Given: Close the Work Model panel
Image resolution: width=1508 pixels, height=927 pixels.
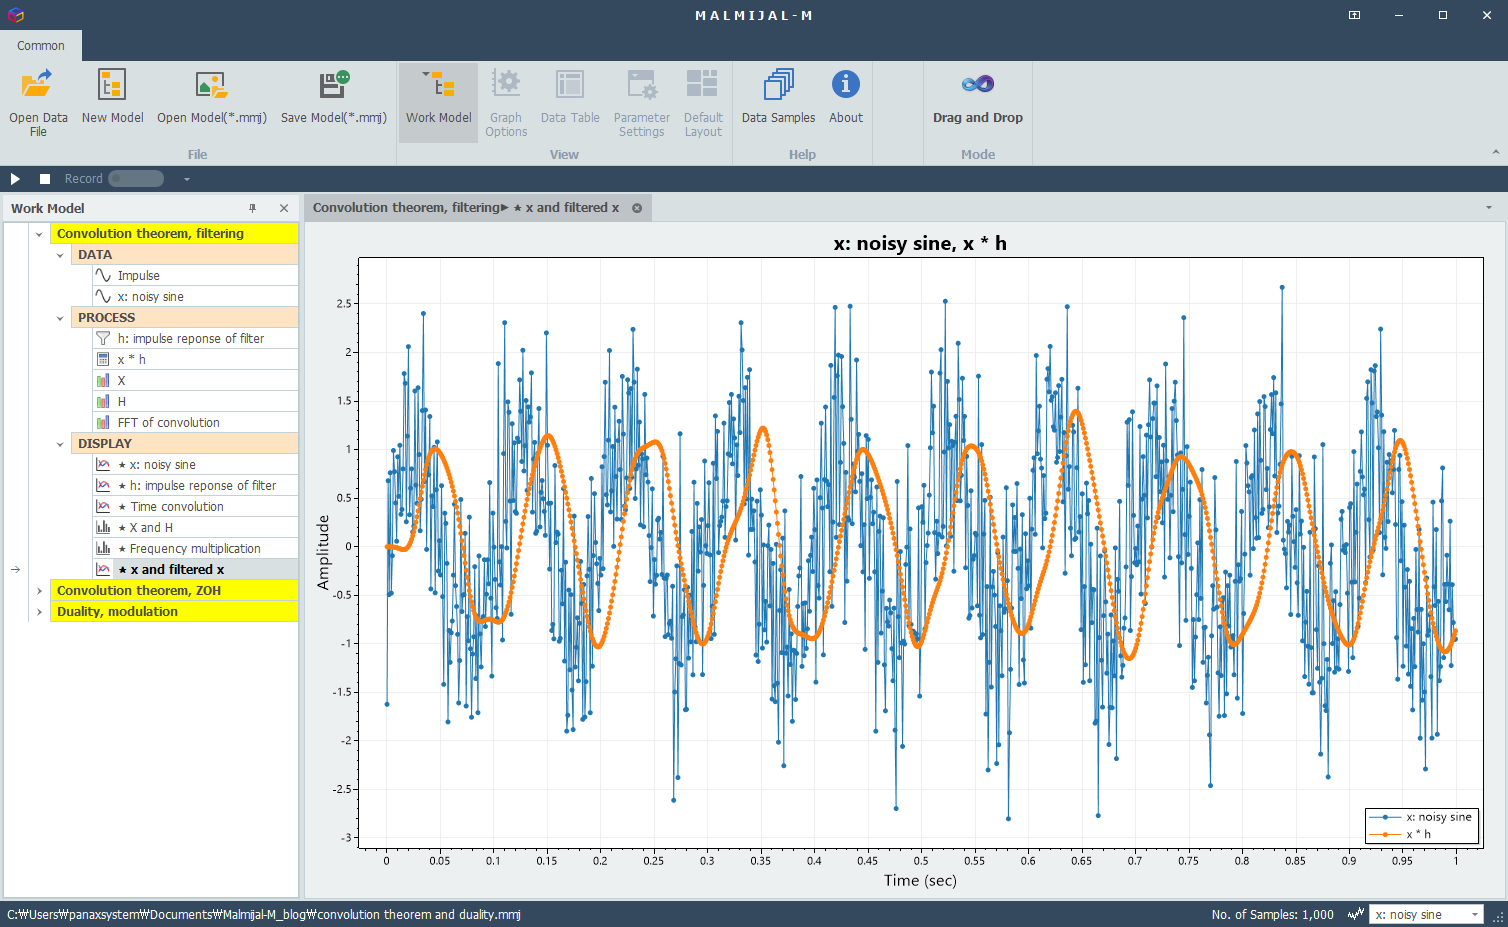Looking at the screenshot, I should tap(284, 208).
